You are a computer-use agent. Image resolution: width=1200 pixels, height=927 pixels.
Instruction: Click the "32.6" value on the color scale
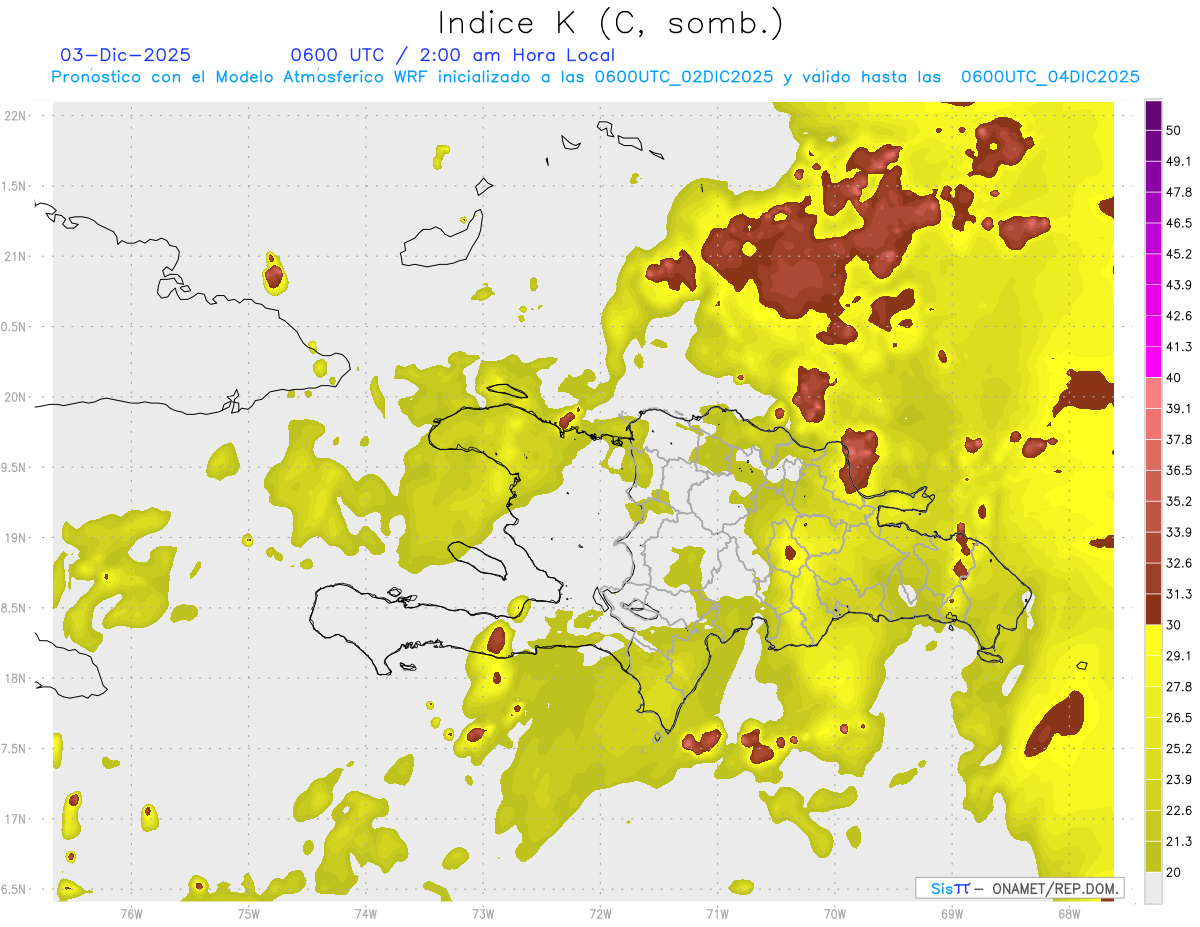(x=1179, y=563)
